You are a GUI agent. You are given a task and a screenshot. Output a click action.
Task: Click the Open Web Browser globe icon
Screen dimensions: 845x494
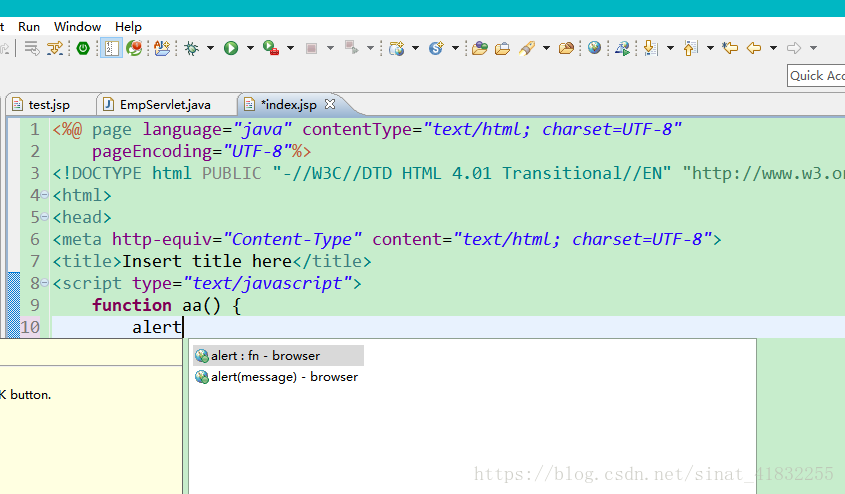tap(594, 48)
